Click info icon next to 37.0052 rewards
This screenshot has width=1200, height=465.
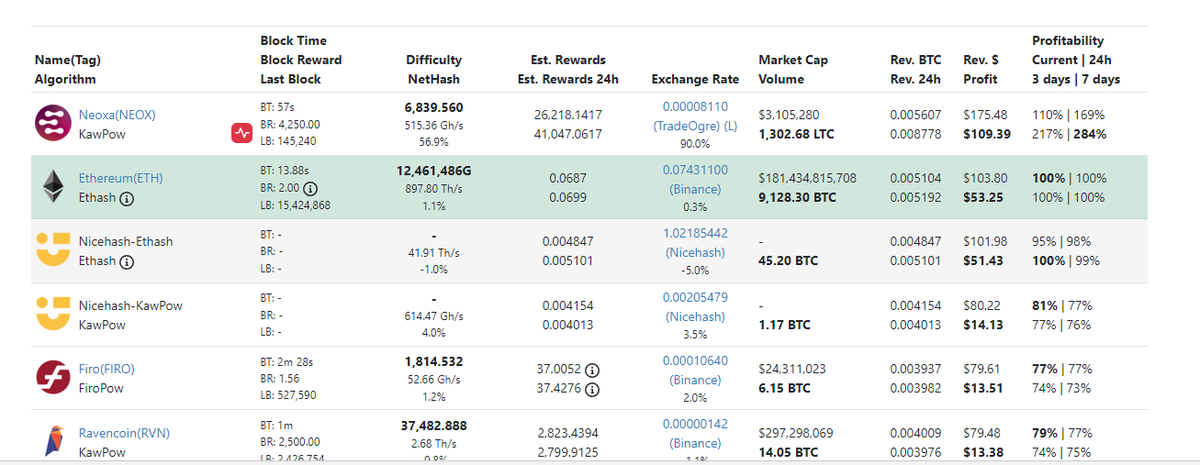click(x=591, y=369)
